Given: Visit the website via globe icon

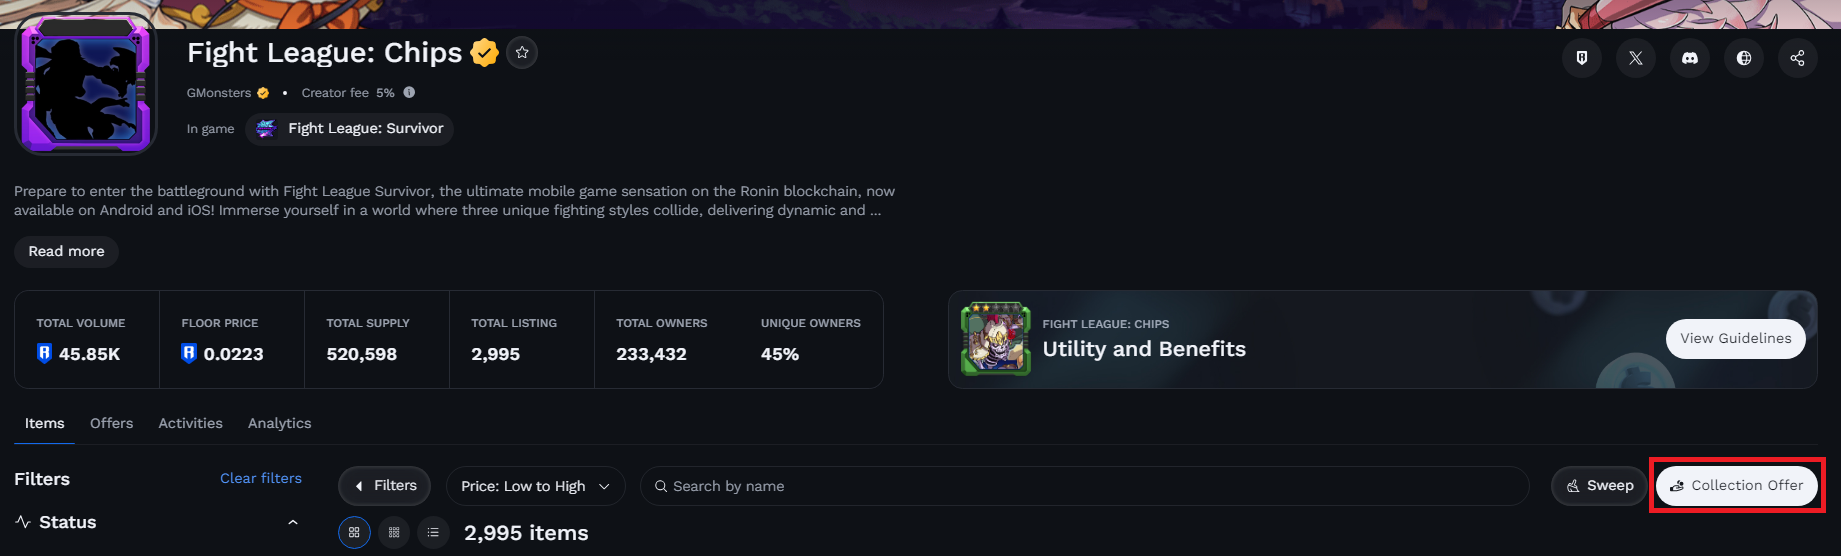Looking at the screenshot, I should [1744, 58].
